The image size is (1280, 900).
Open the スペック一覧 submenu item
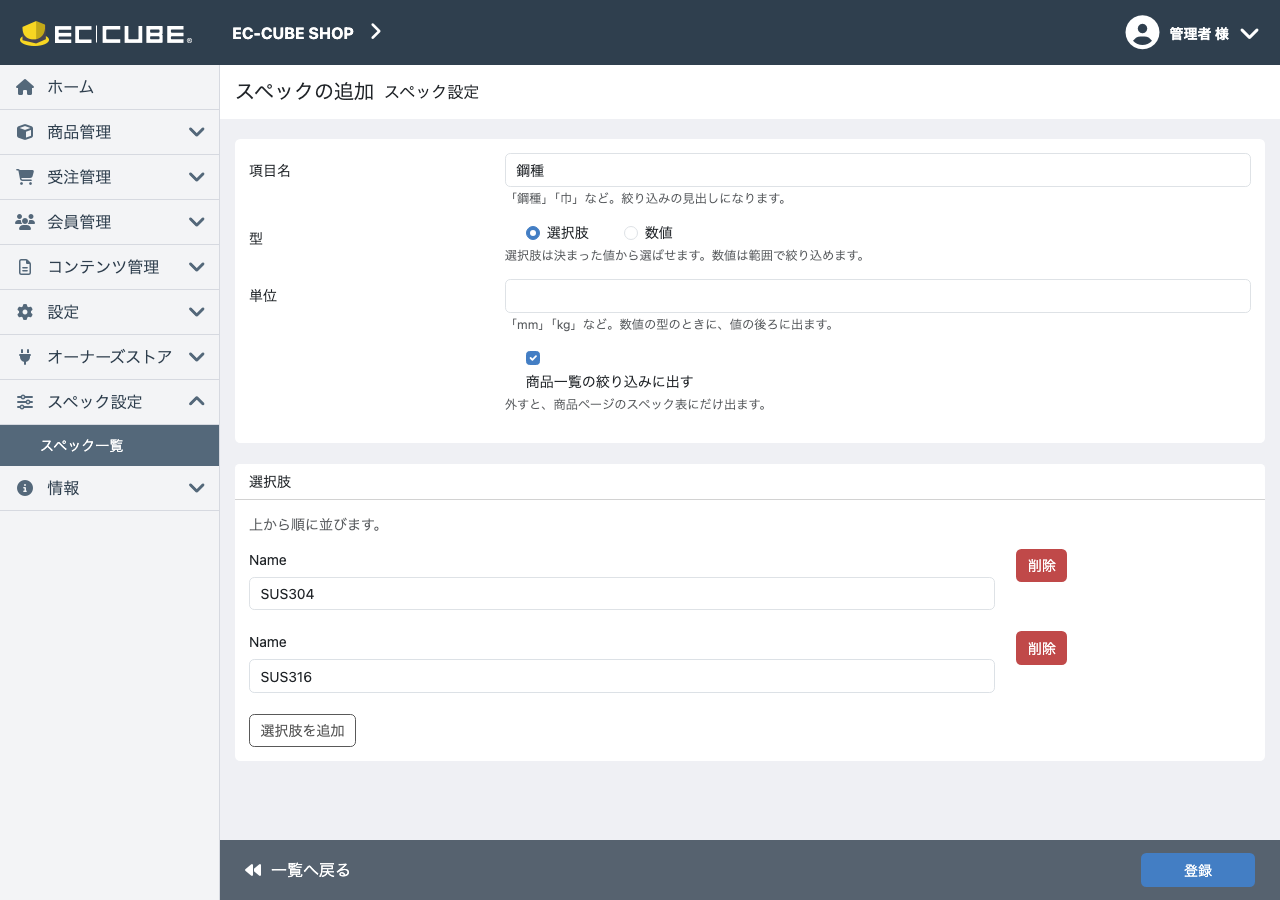[109, 446]
